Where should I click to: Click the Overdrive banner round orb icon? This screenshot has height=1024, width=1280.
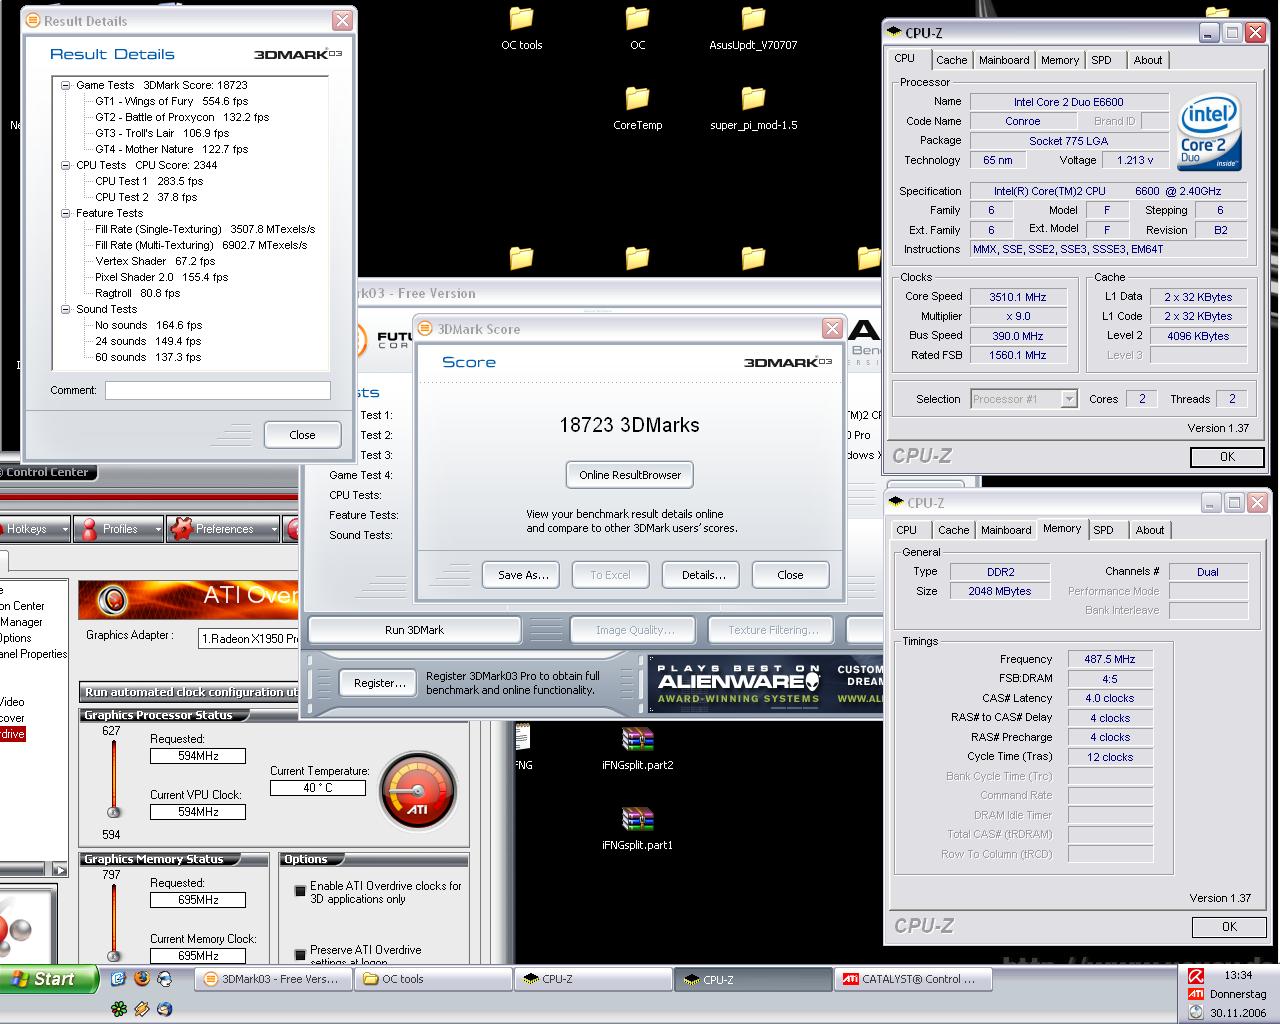pyautogui.click(x=113, y=600)
